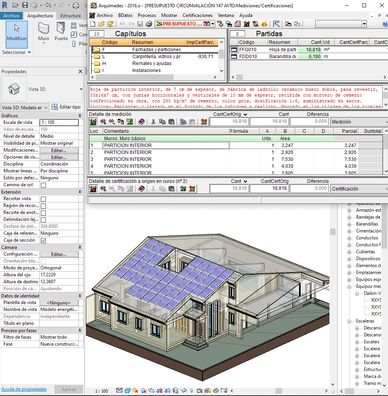Click horizontal scrollbar of Capítulos list
Screen dimensions: 388x396
(154, 77)
